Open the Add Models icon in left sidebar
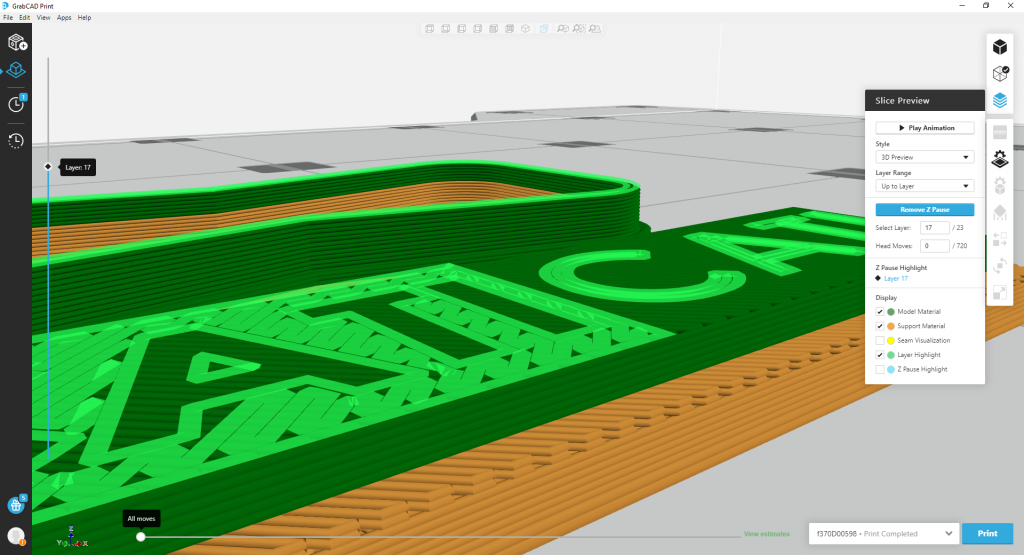 coord(16,42)
